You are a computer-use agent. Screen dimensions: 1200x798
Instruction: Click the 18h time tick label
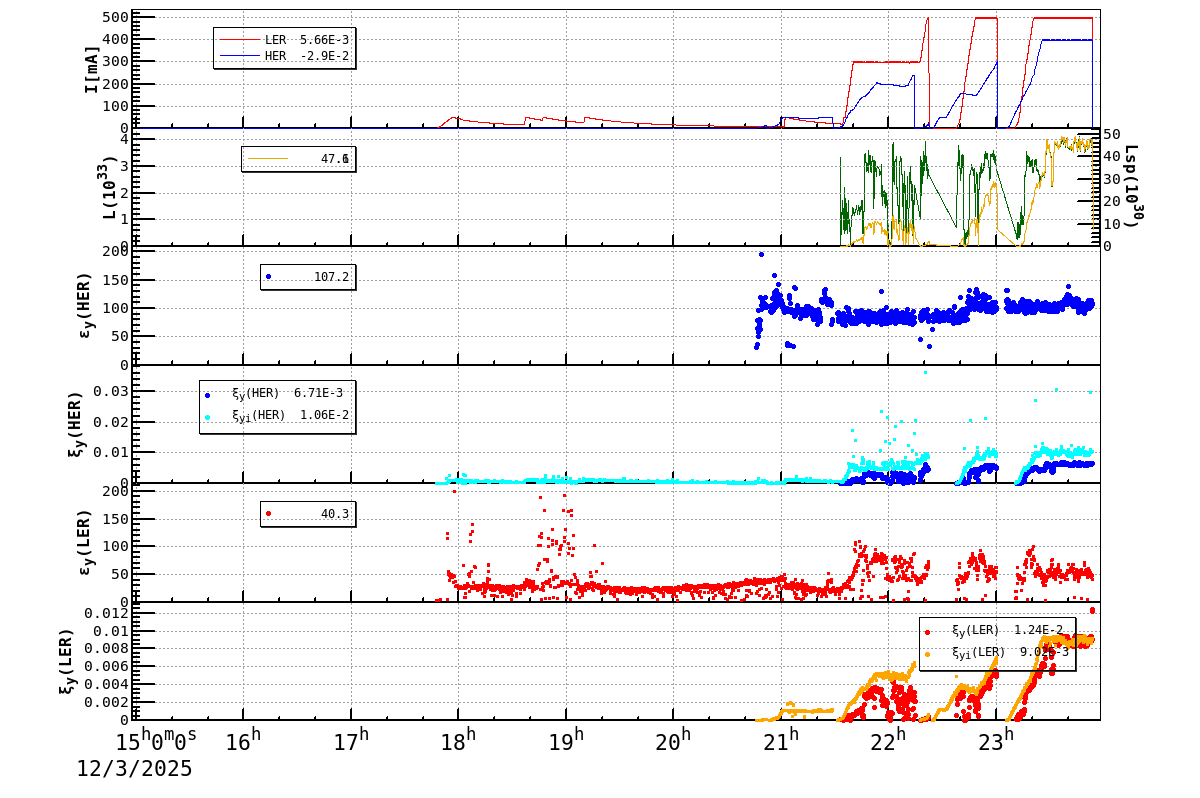point(458,741)
